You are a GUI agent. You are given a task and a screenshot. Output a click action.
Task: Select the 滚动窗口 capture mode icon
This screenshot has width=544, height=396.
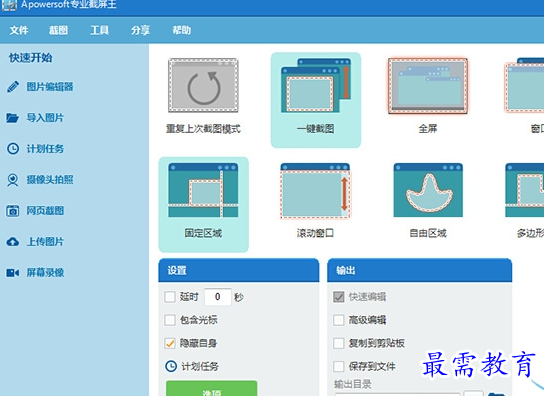[x=315, y=191]
